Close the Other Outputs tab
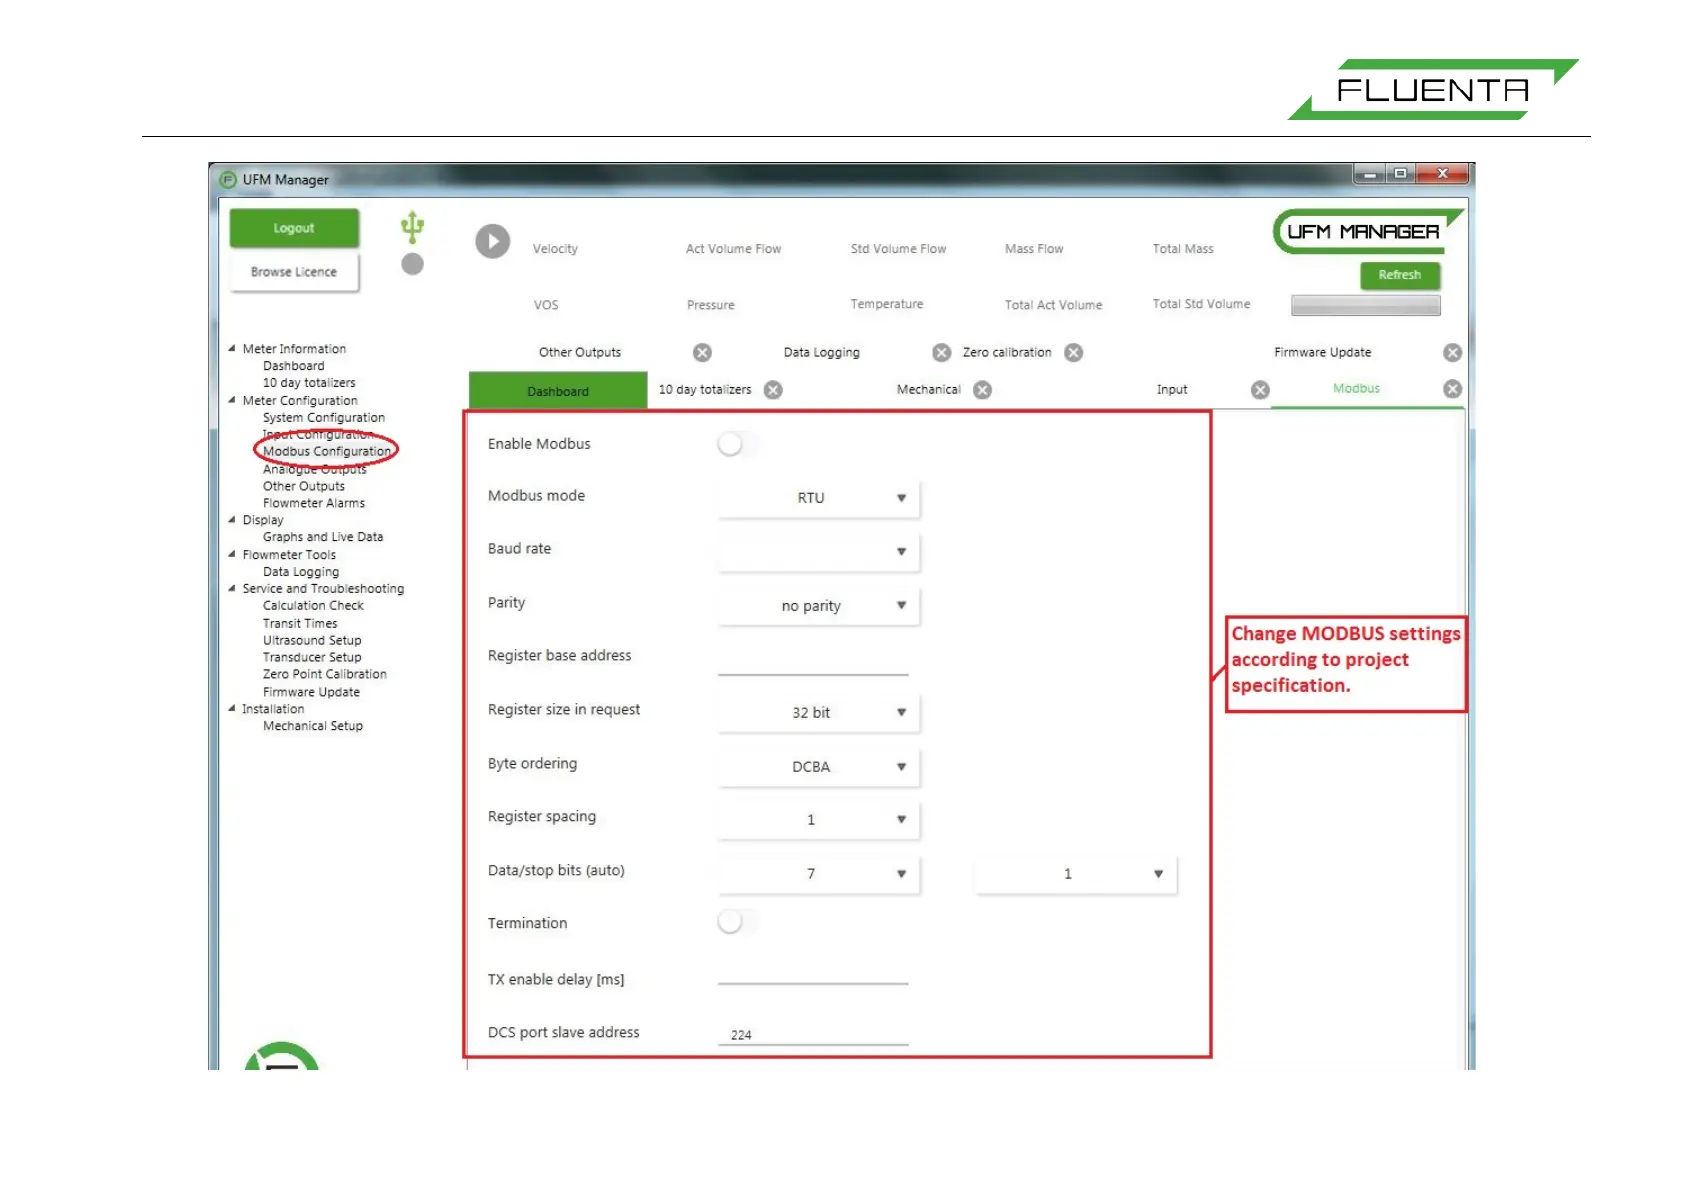 (703, 352)
